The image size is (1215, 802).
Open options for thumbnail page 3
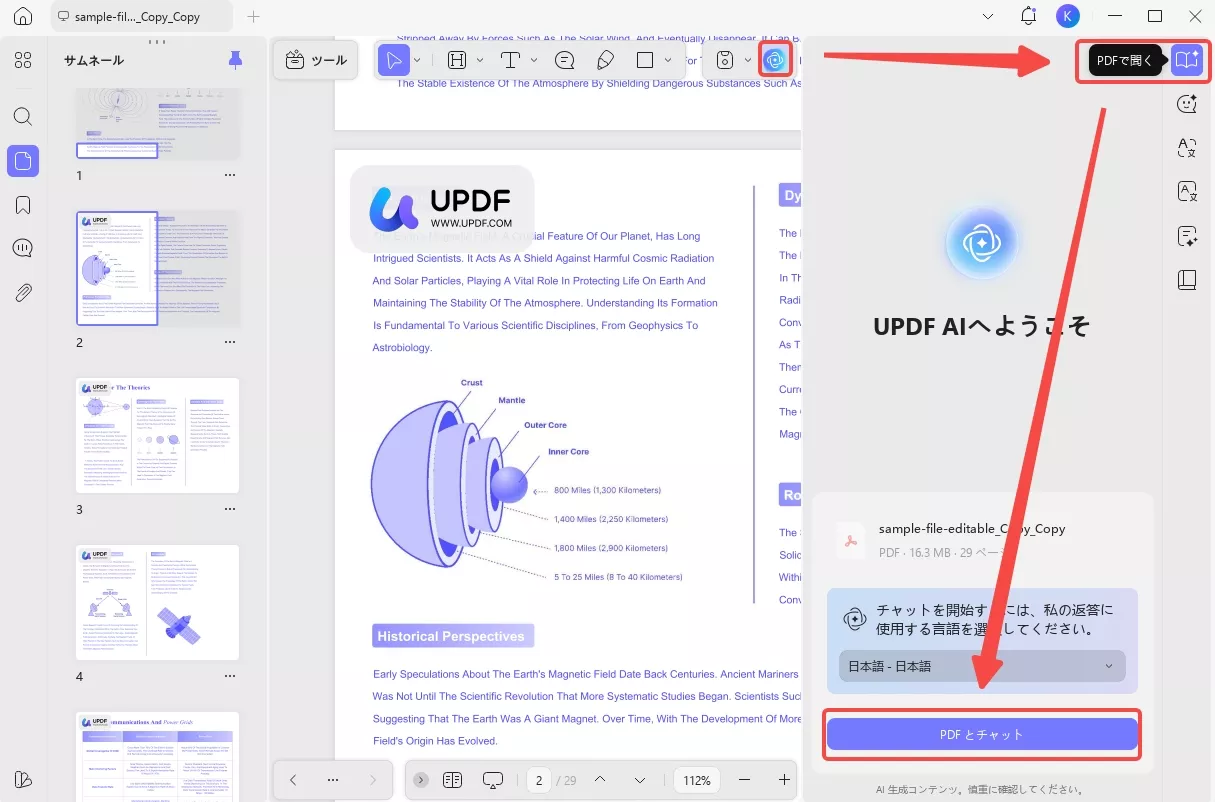(x=230, y=509)
